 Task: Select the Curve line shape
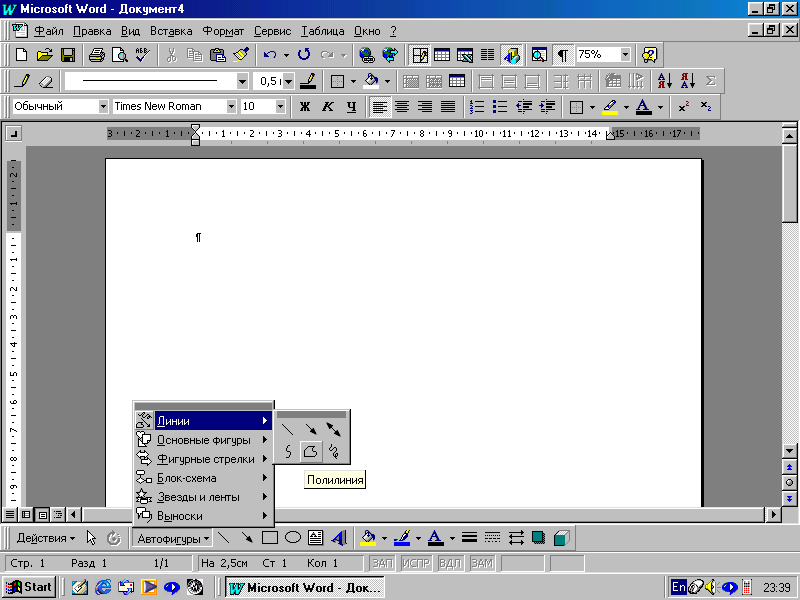(288, 452)
